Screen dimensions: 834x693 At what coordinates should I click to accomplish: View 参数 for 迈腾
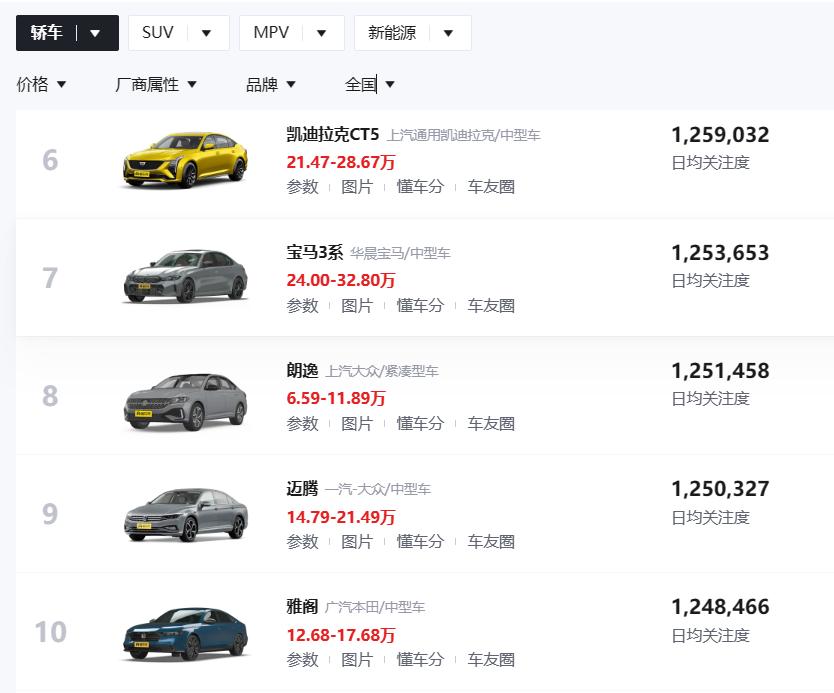302,542
